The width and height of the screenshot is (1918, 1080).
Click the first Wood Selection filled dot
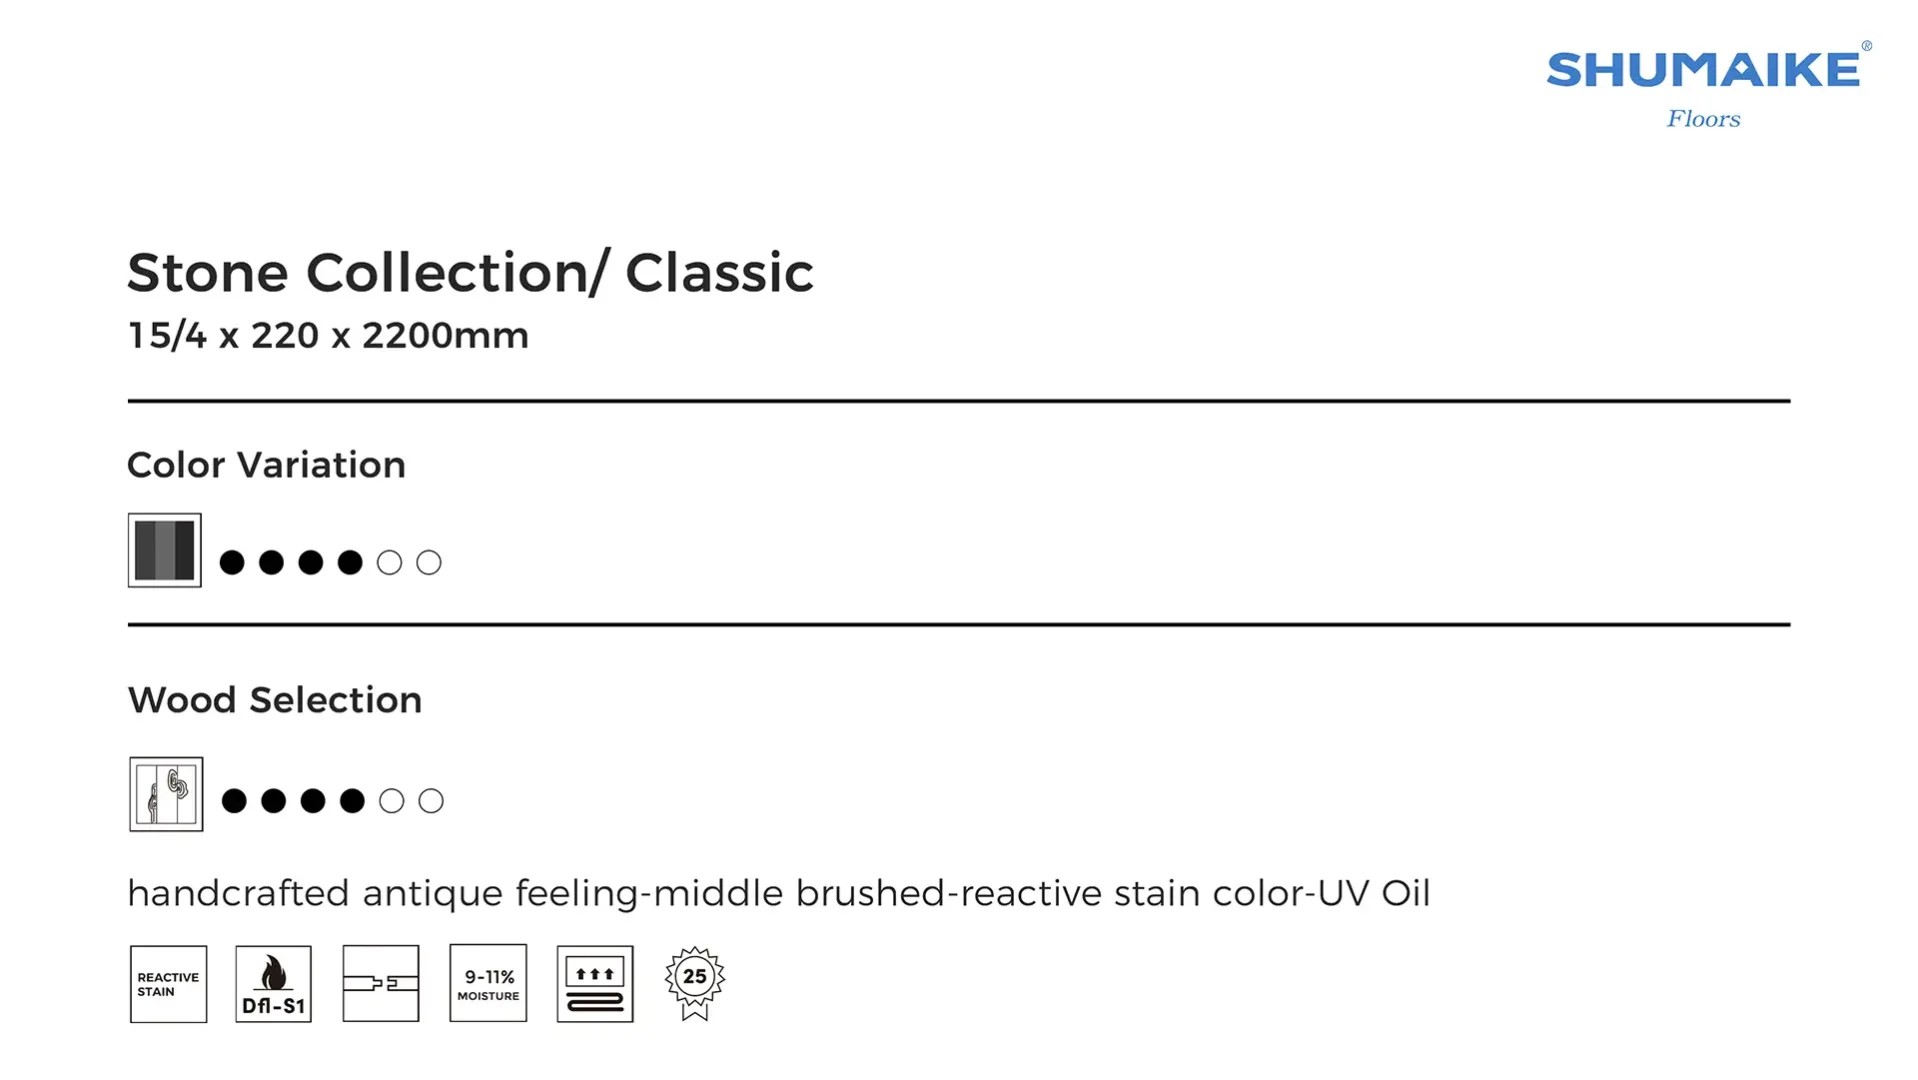(x=234, y=801)
